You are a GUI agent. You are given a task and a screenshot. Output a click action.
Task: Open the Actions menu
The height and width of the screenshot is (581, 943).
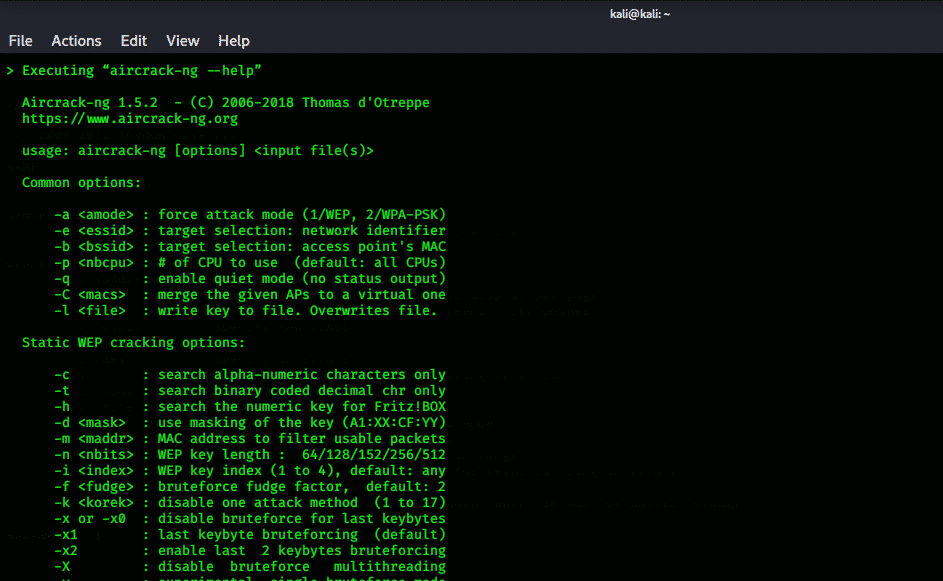point(76,41)
